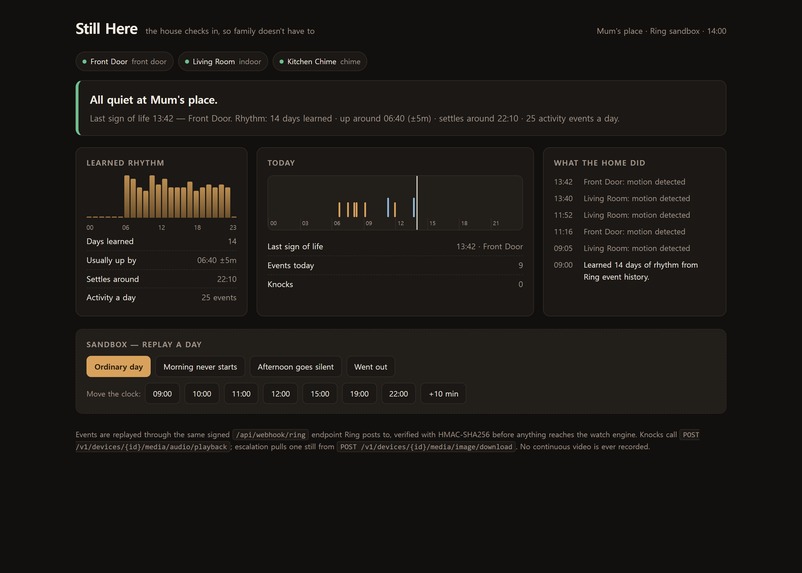Move the clock to 09:00
Image resolution: width=802 pixels, height=573 pixels.
[162, 394]
